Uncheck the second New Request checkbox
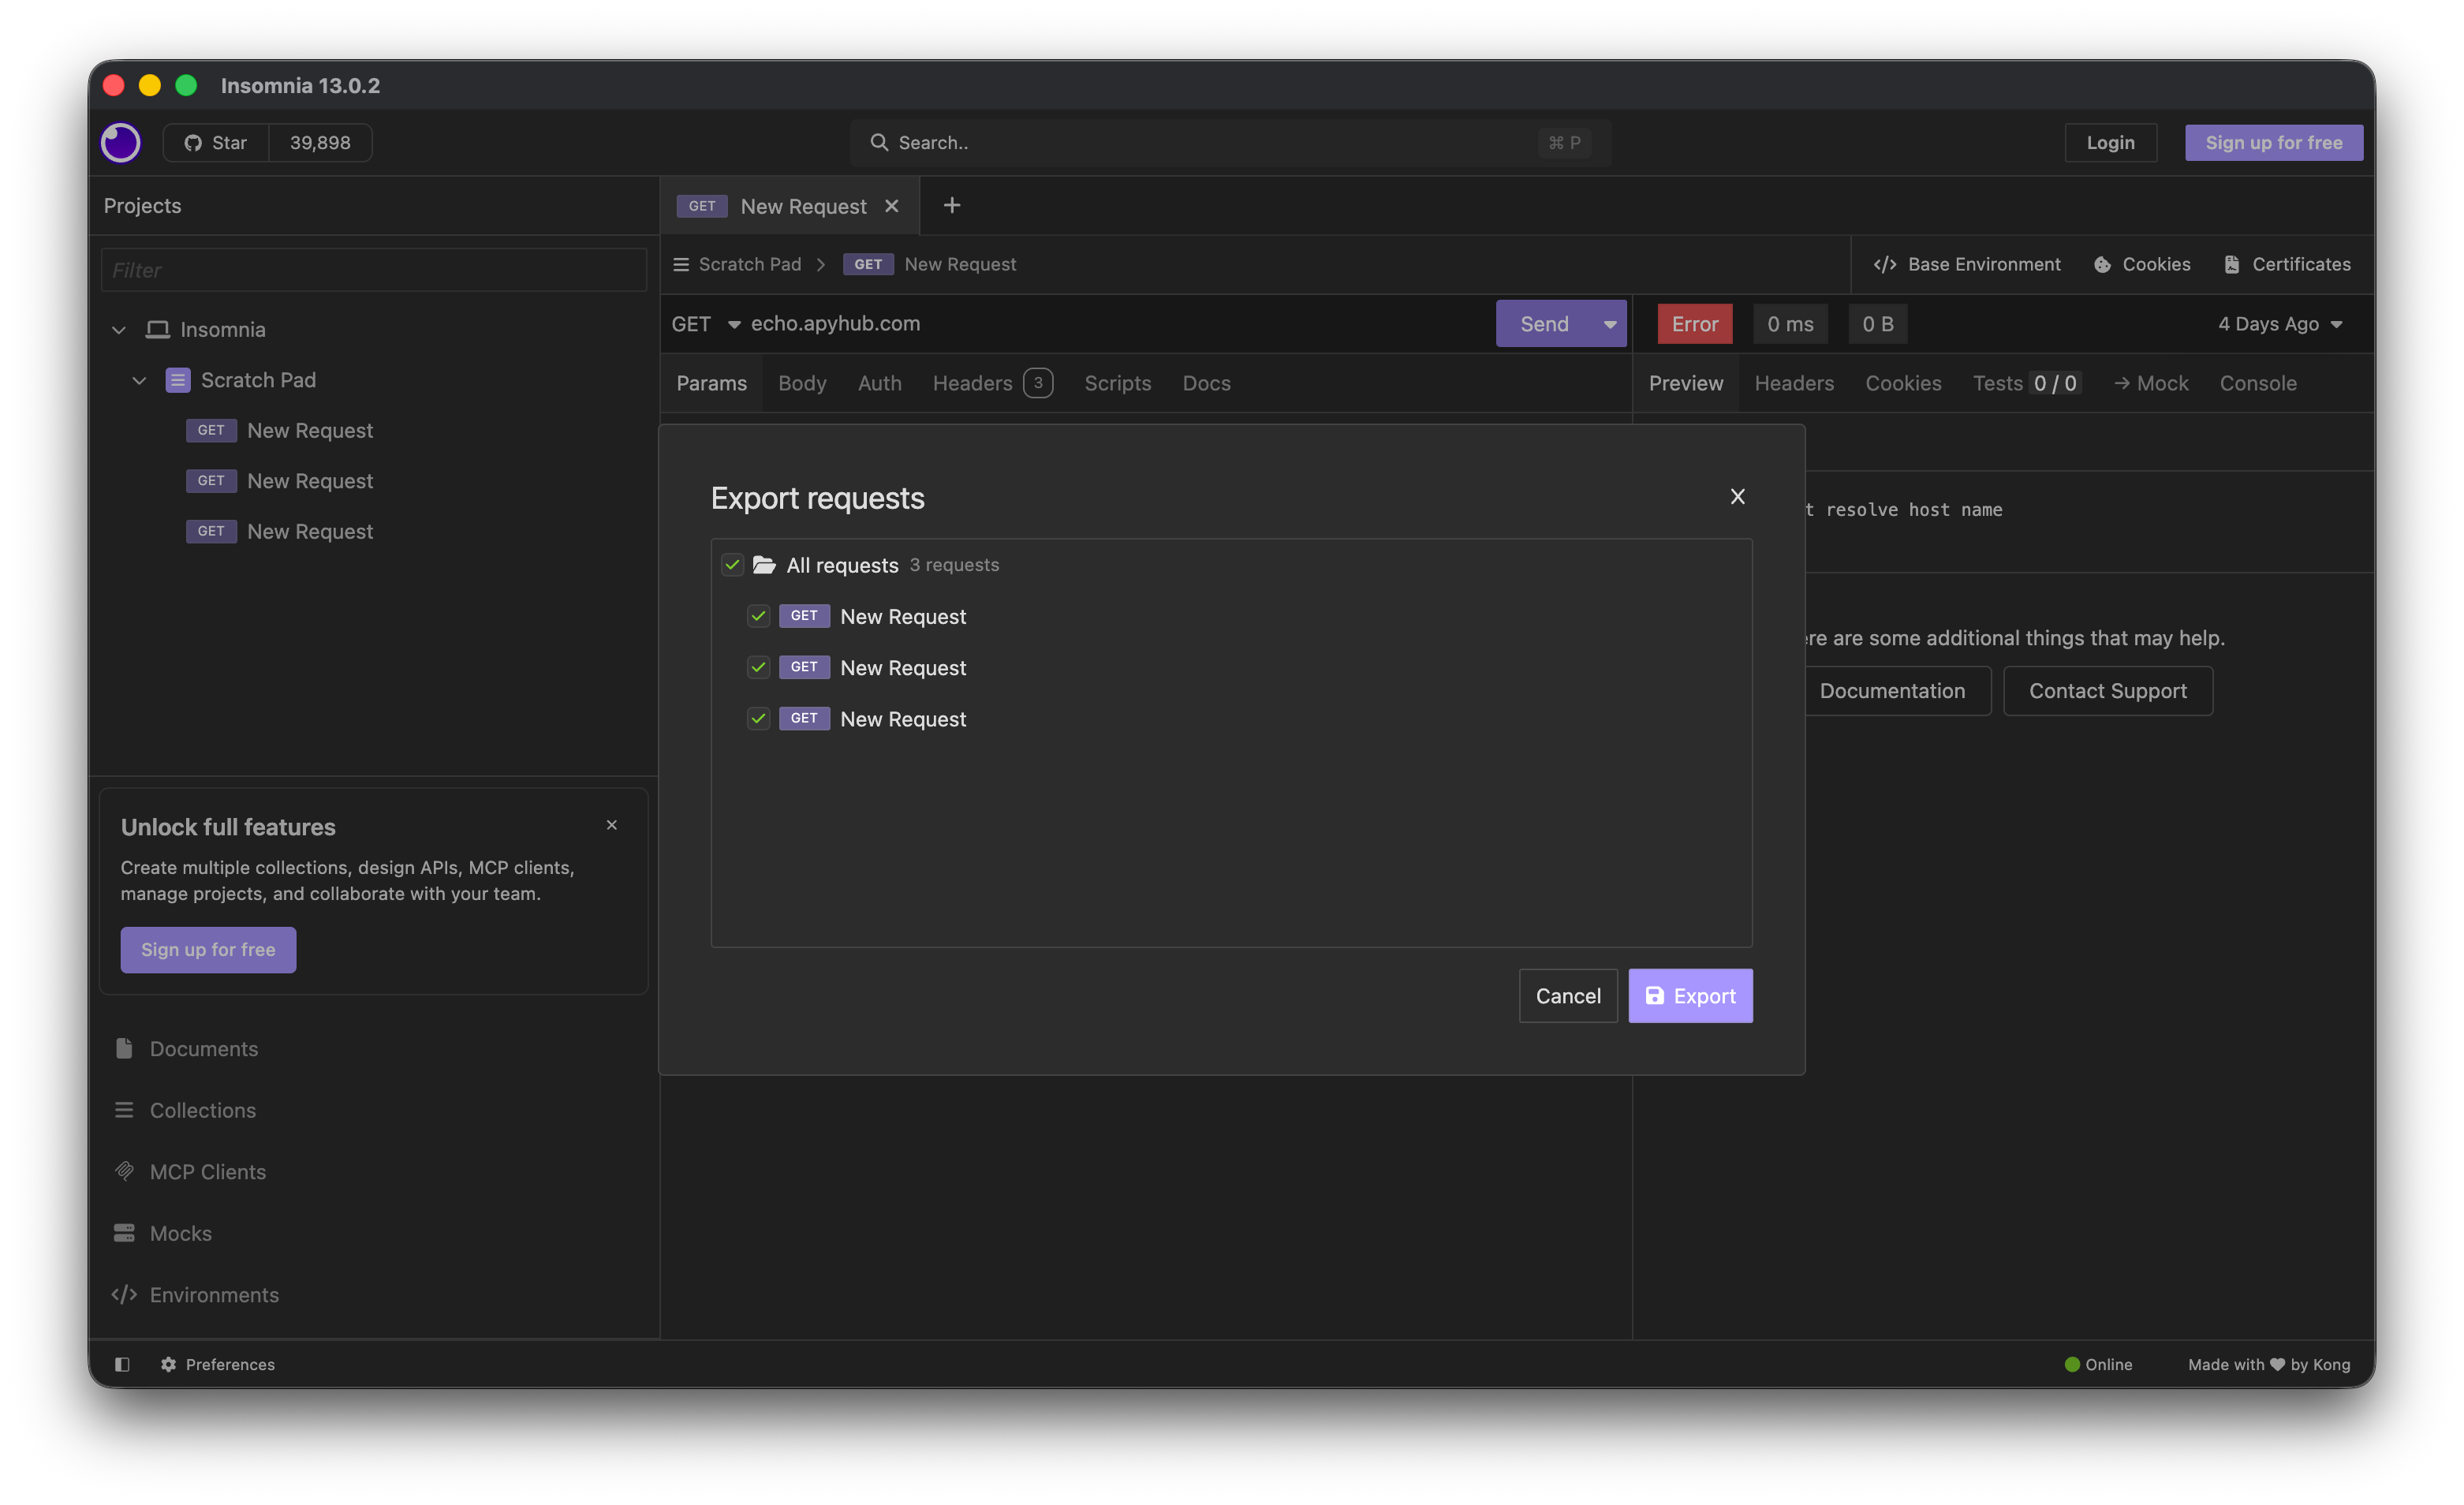The height and width of the screenshot is (1505, 2464). point(759,668)
